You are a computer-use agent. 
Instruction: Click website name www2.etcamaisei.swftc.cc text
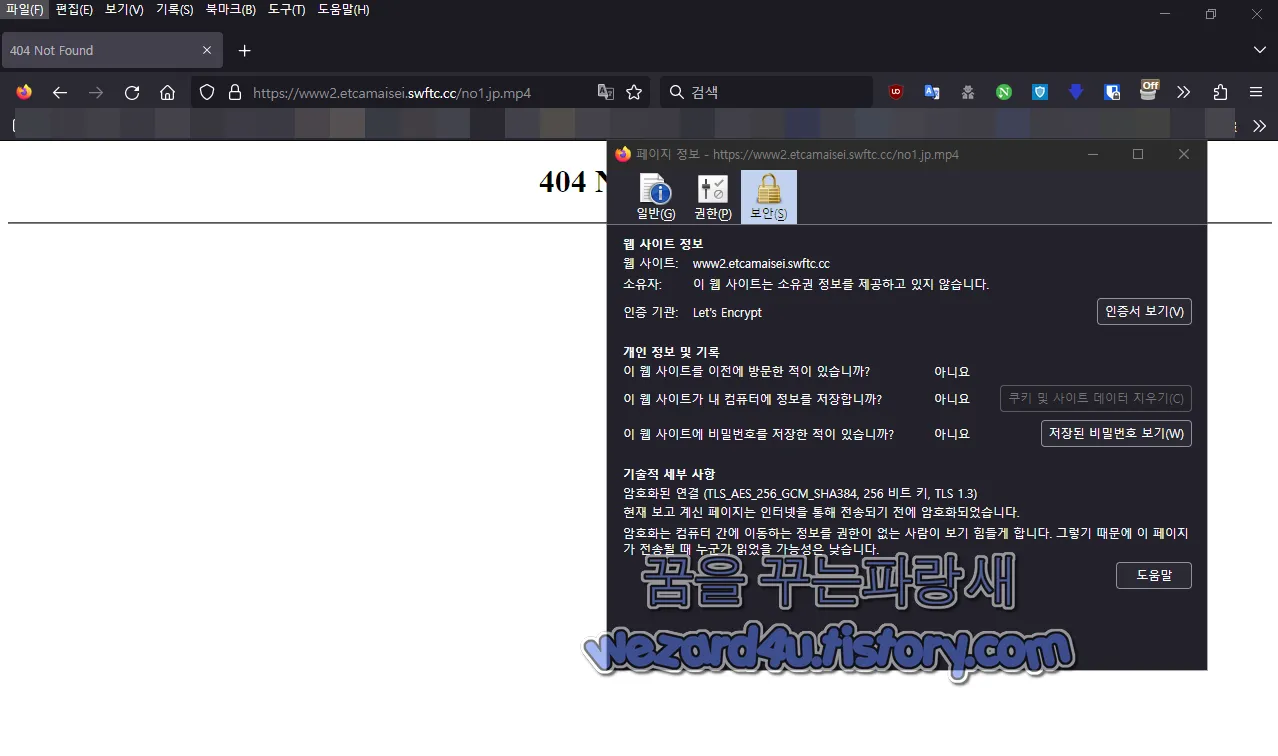[761, 264]
